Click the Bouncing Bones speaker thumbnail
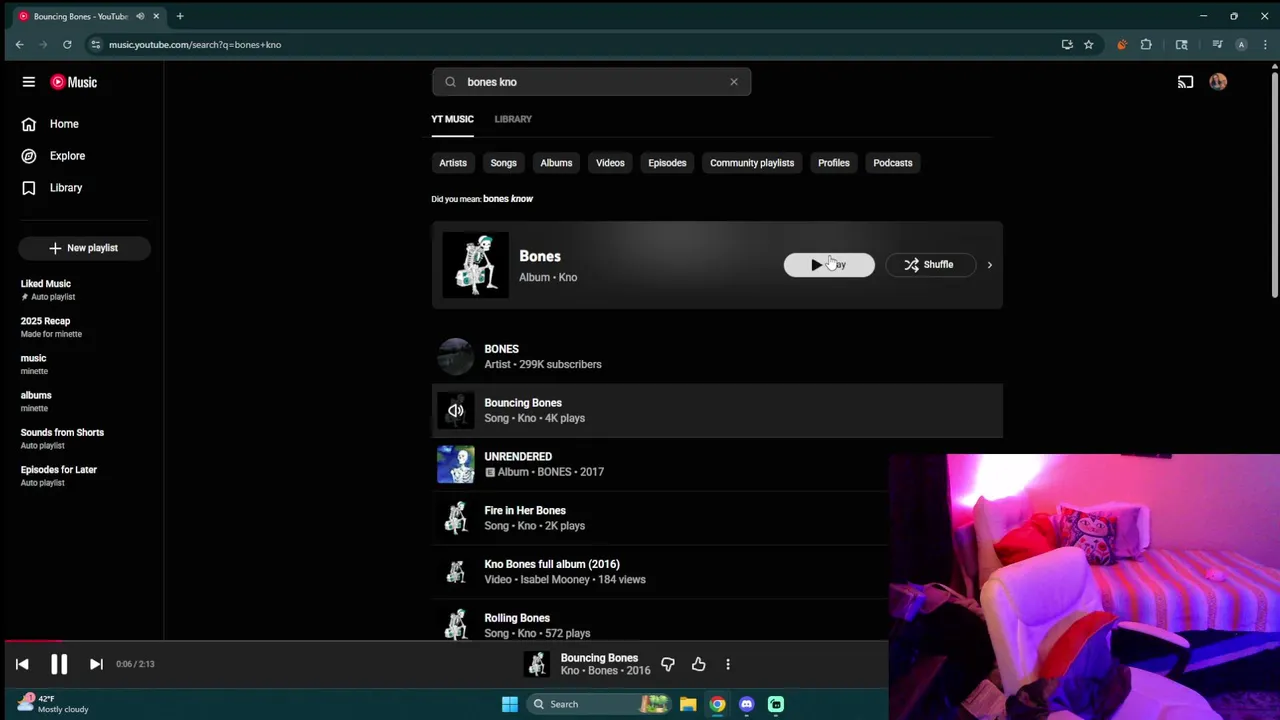This screenshot has width=1280, height=720. point(456,410)
